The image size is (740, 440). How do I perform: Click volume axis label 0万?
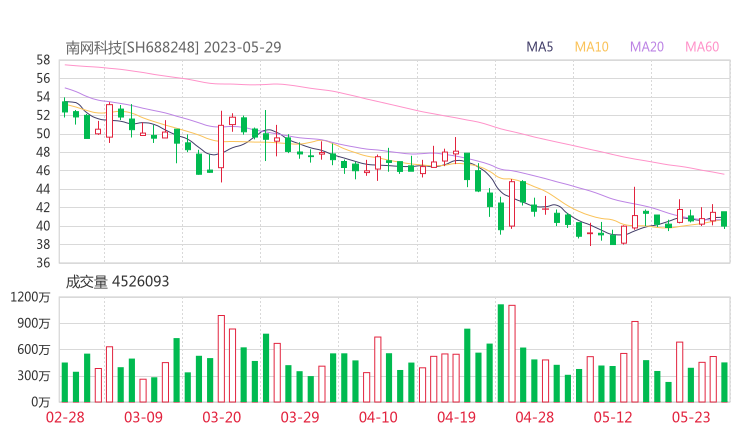(x=41, y=402)
